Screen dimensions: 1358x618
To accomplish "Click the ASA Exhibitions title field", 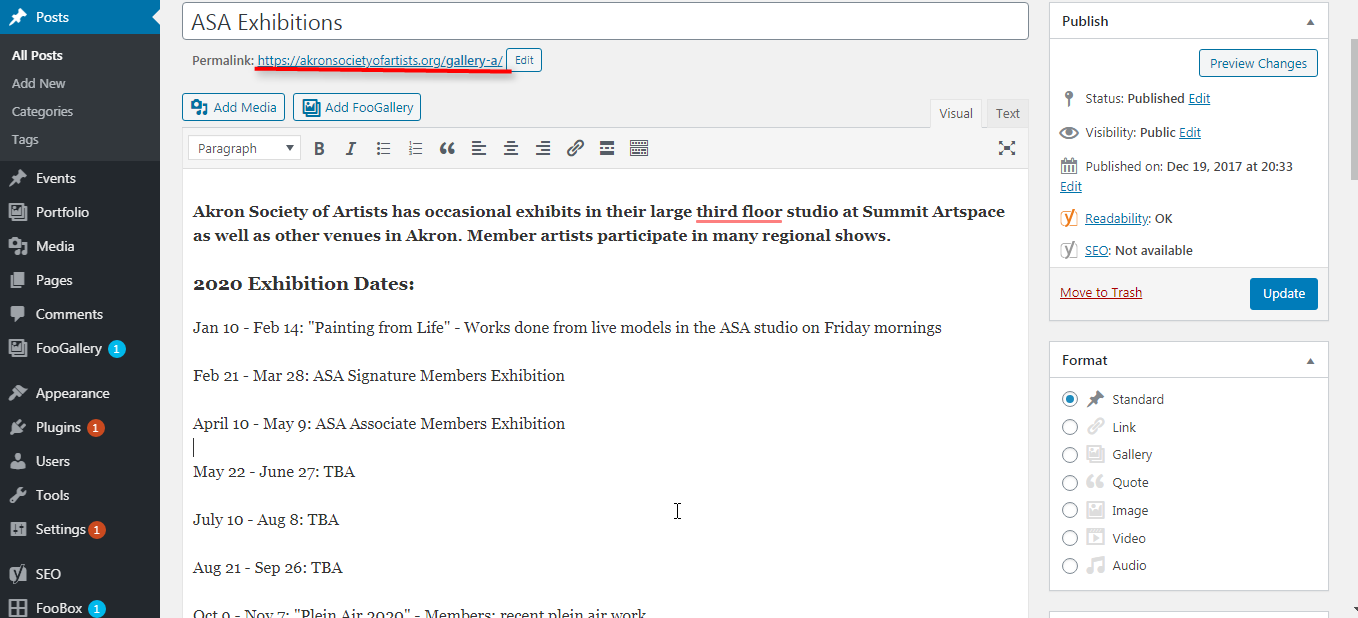I will [605, 21].
